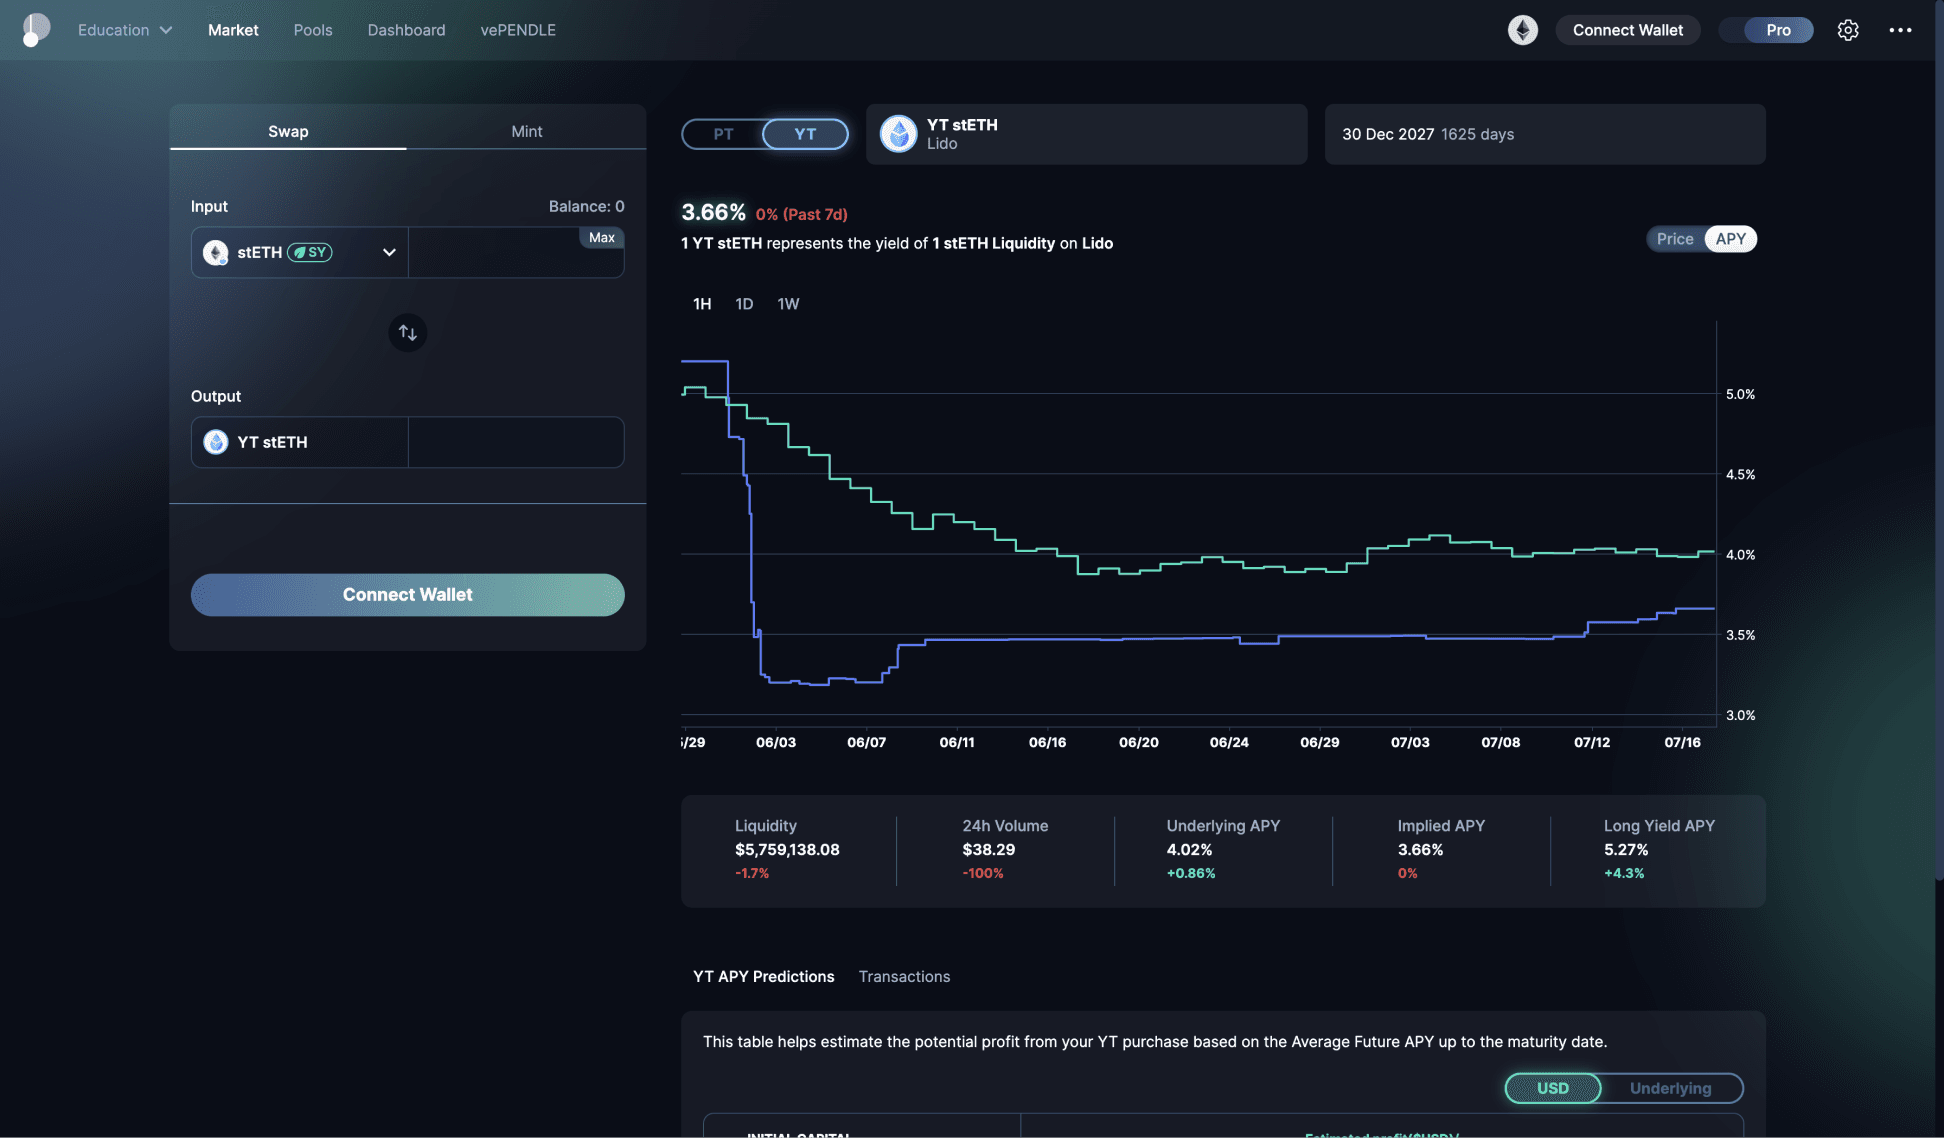Viewport: 1945px width, 1138px height.
Task: Open the Transactions tab
Action: (904, 977)
